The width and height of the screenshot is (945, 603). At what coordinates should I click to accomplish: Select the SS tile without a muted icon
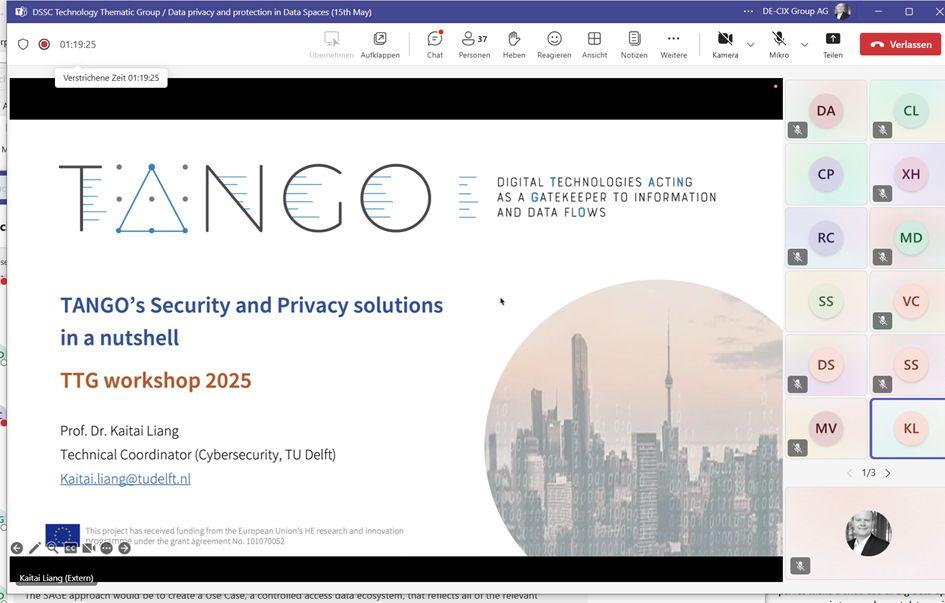pyautogui.click(x=826, y=301)
